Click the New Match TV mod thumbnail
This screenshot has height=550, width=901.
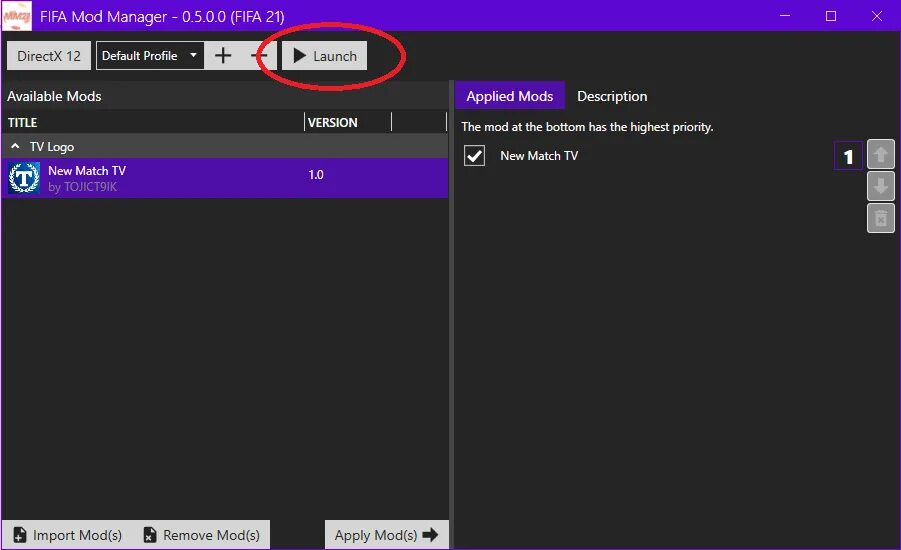[x=24, y=178]
